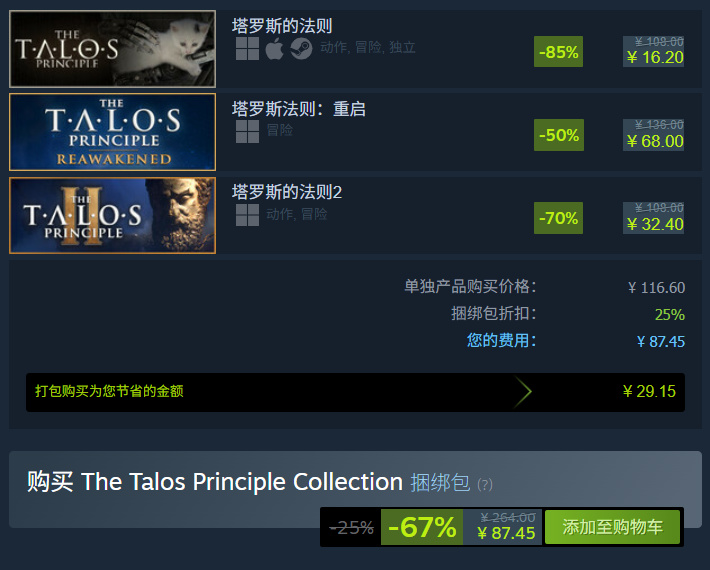Click the SteamOS icon for 塔罗斯的法则
The height and width of the screenshot is (570, 710).
click(301, 49)
